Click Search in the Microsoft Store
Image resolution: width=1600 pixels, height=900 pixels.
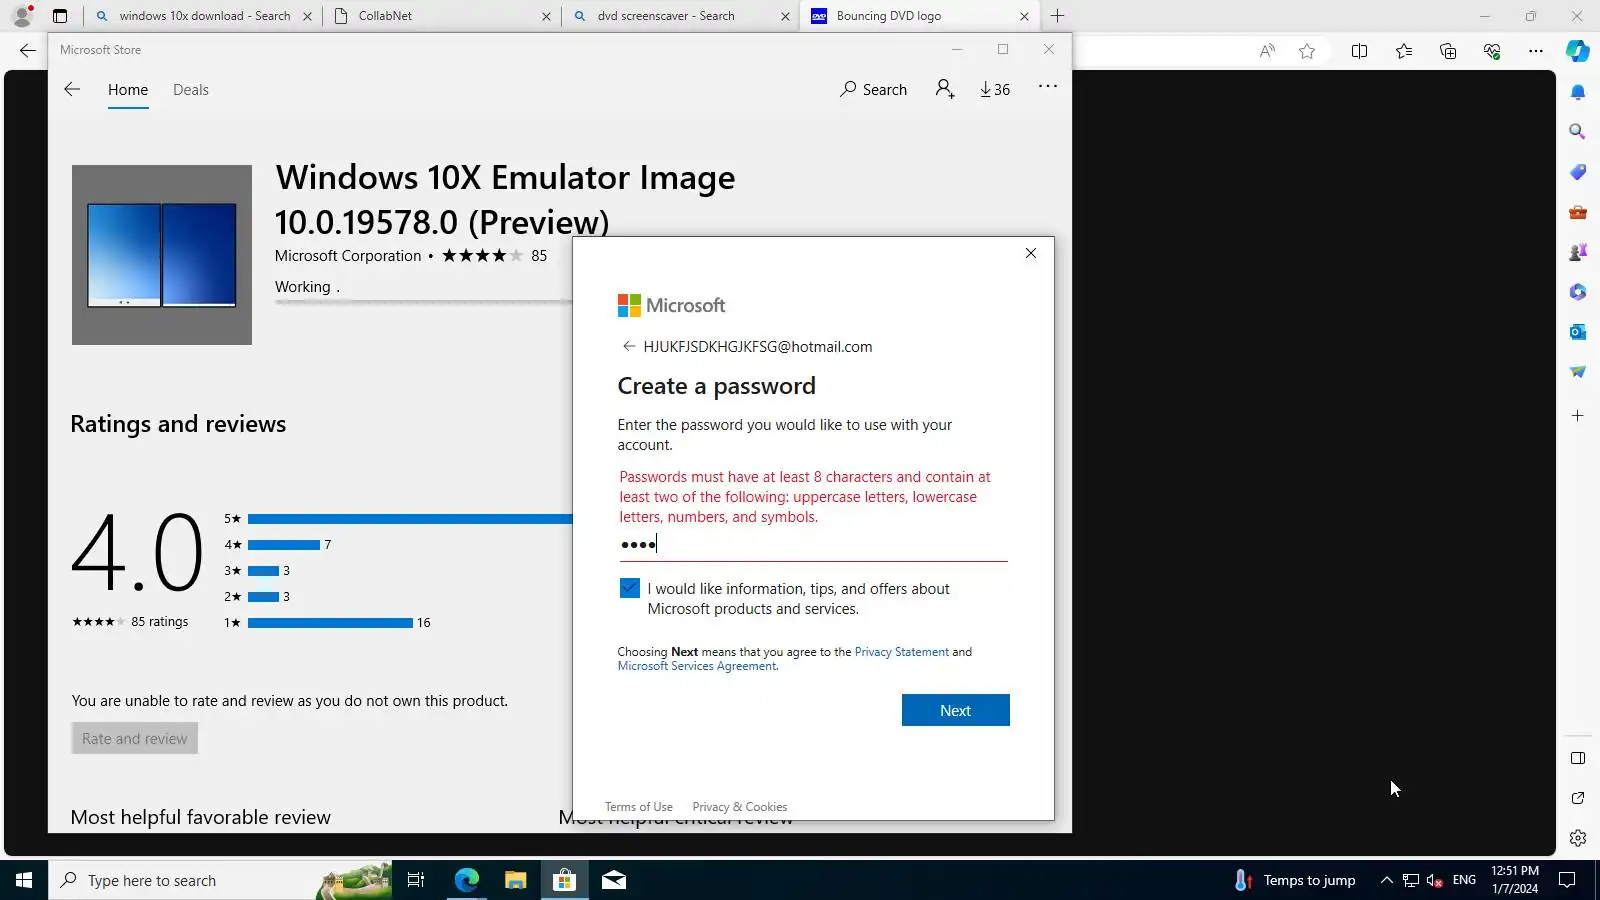(874, 89)
